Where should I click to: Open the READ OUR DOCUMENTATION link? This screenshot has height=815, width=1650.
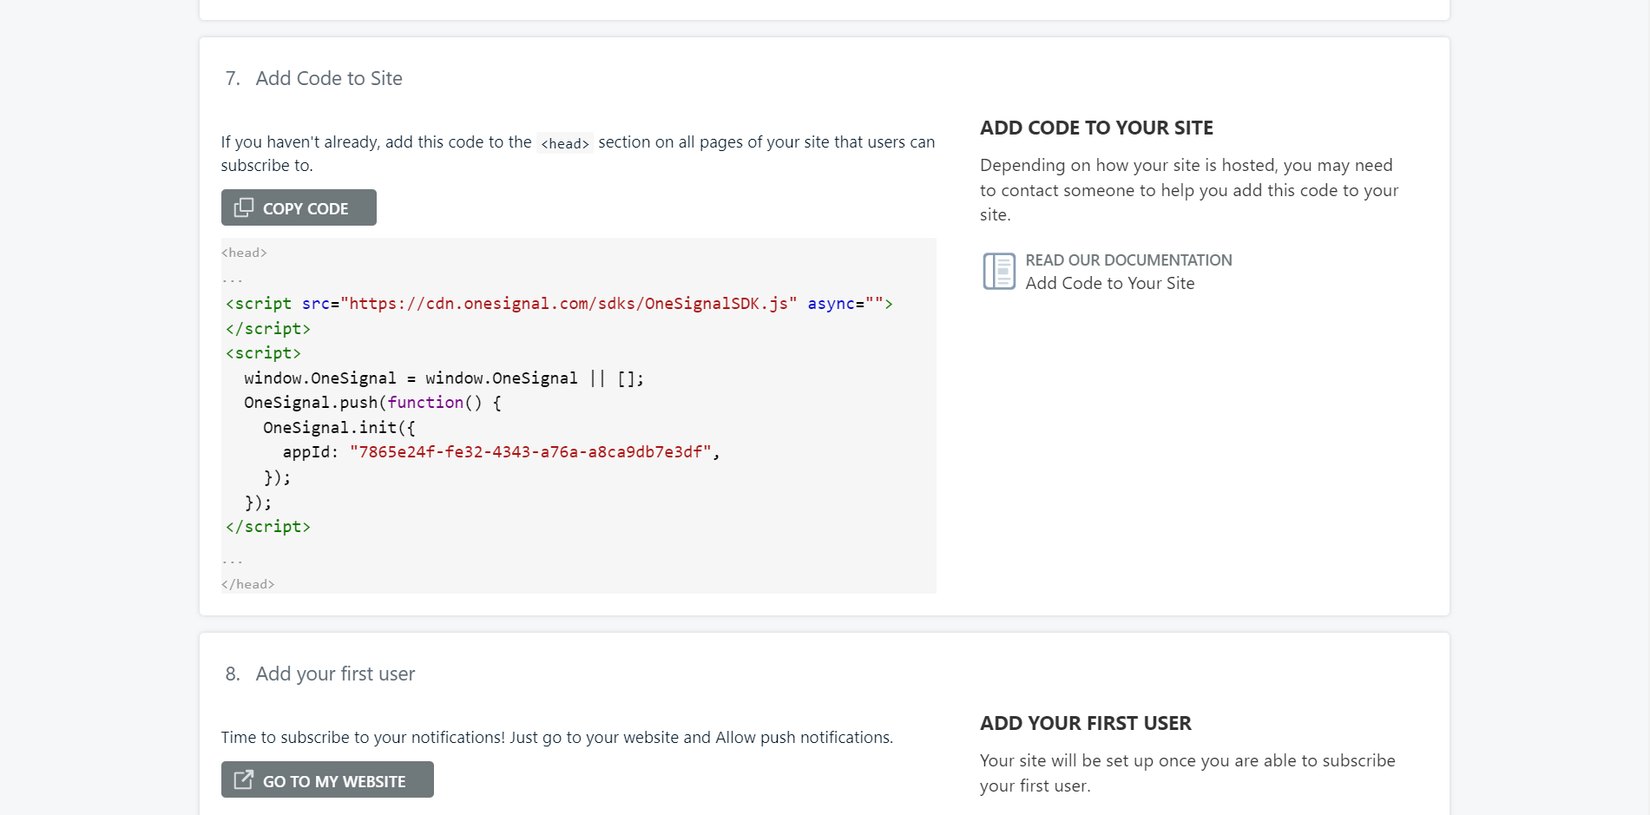tap(1128, 260)
